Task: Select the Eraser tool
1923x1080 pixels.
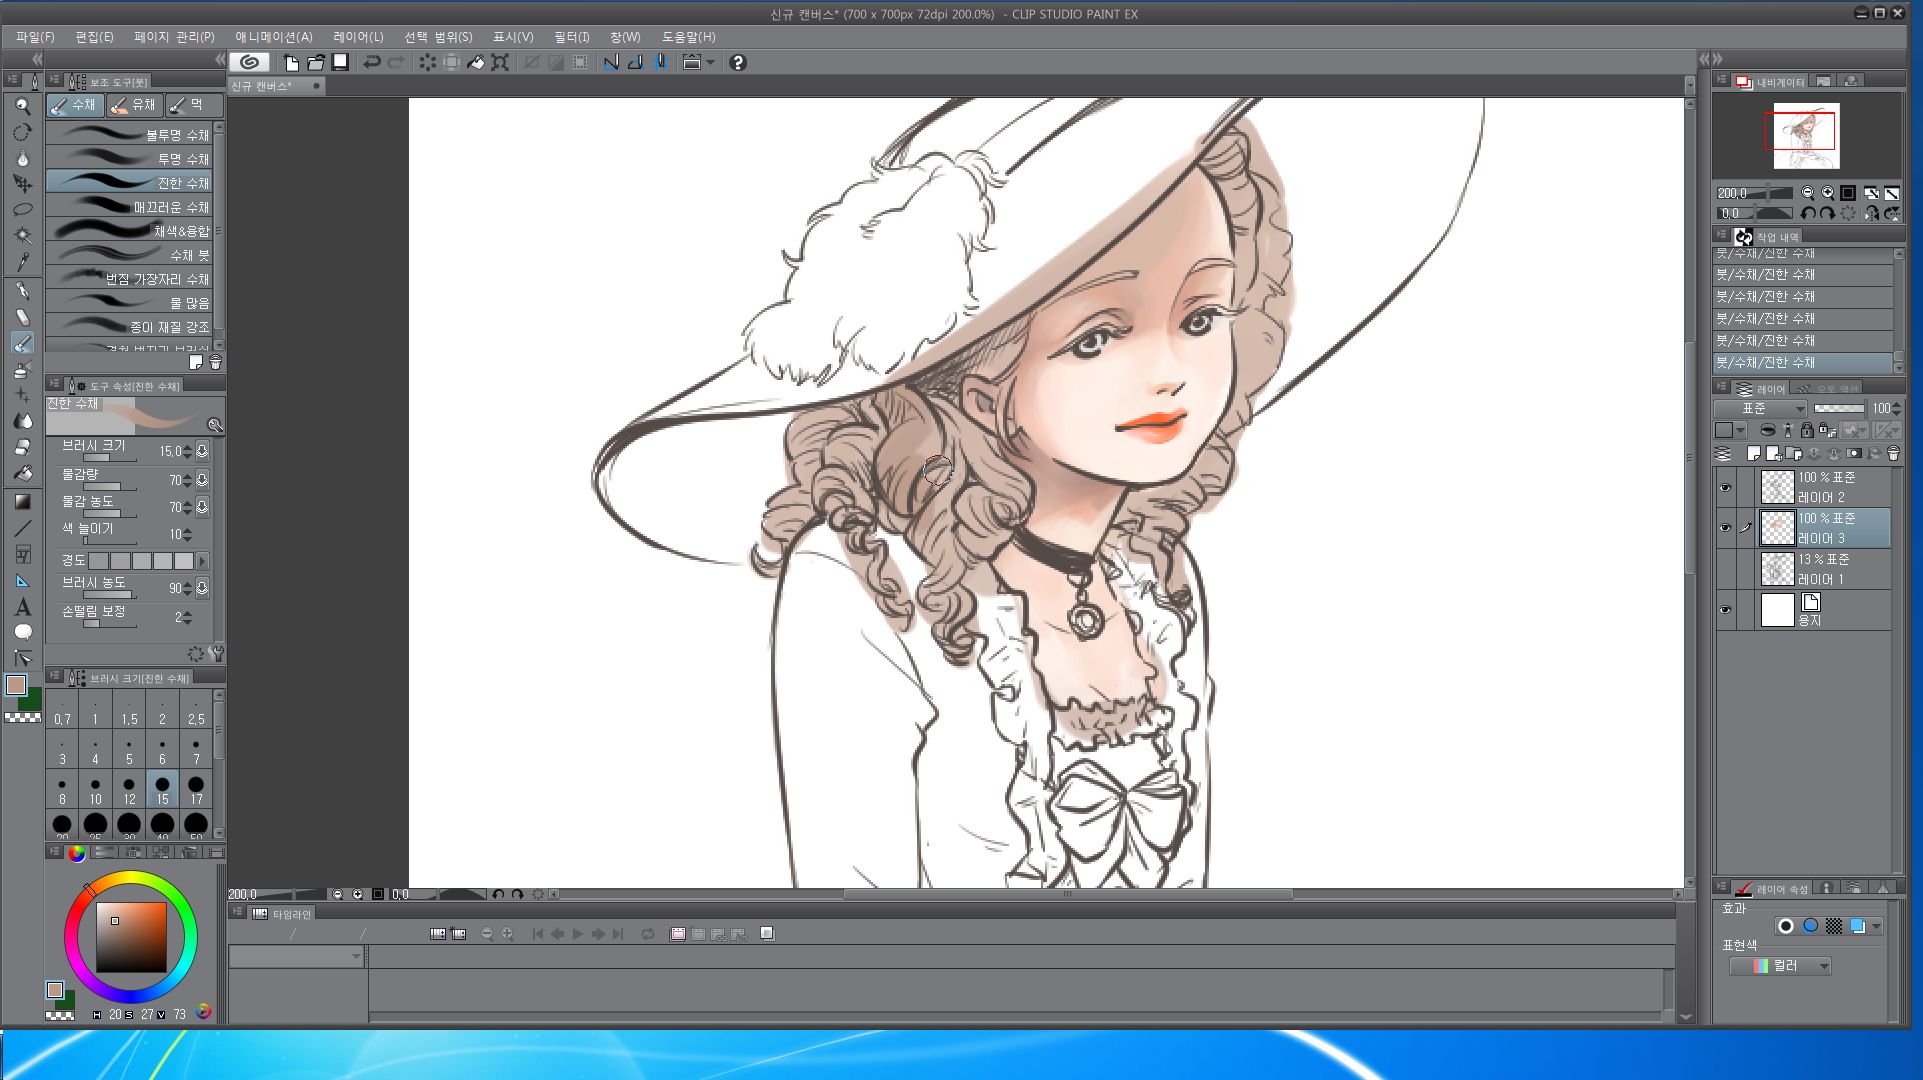Action: (22, 447)
